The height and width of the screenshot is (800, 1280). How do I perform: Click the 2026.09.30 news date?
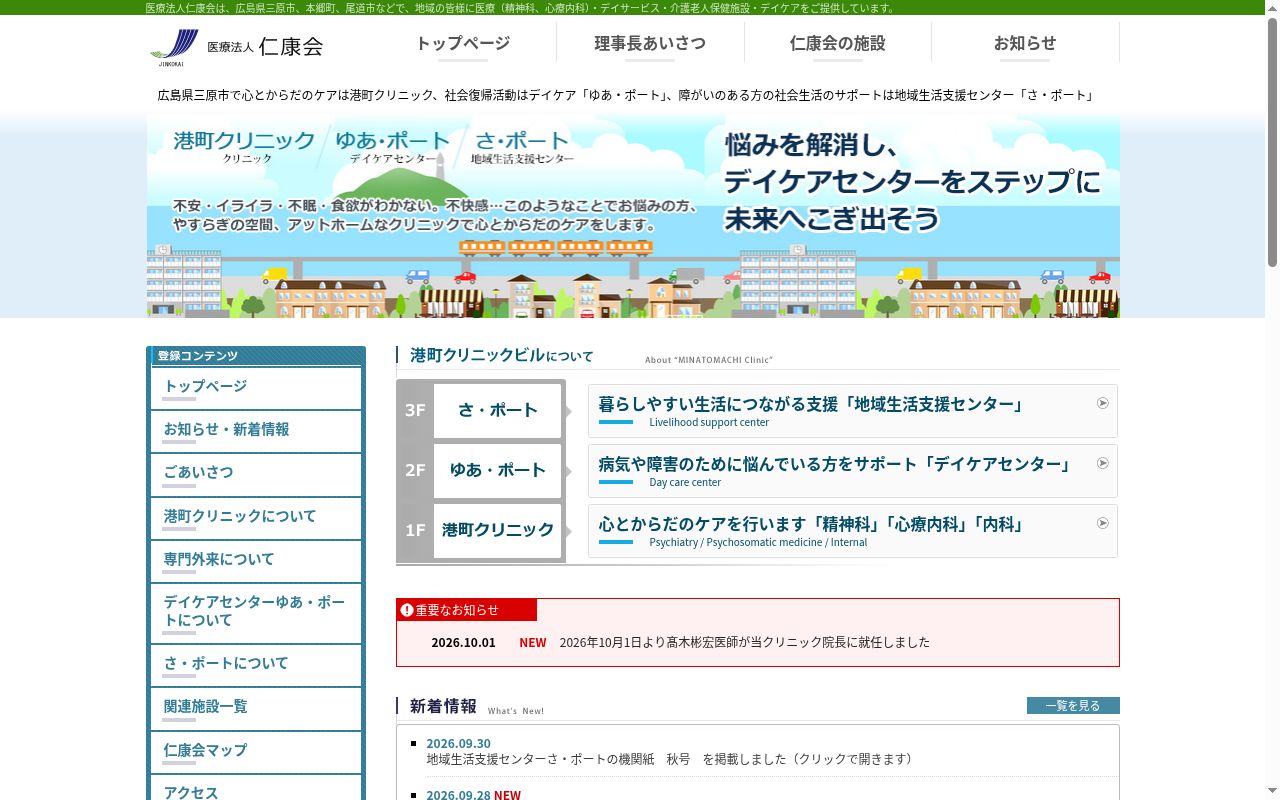coord(458,743)
